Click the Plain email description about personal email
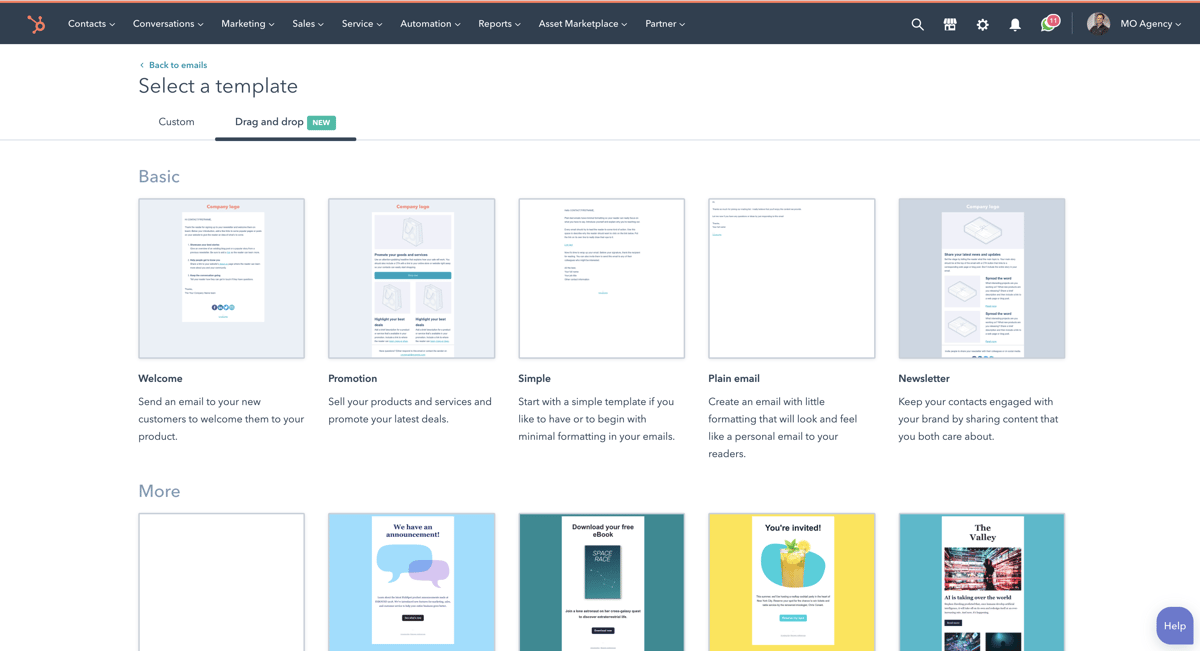 (783, 428)
